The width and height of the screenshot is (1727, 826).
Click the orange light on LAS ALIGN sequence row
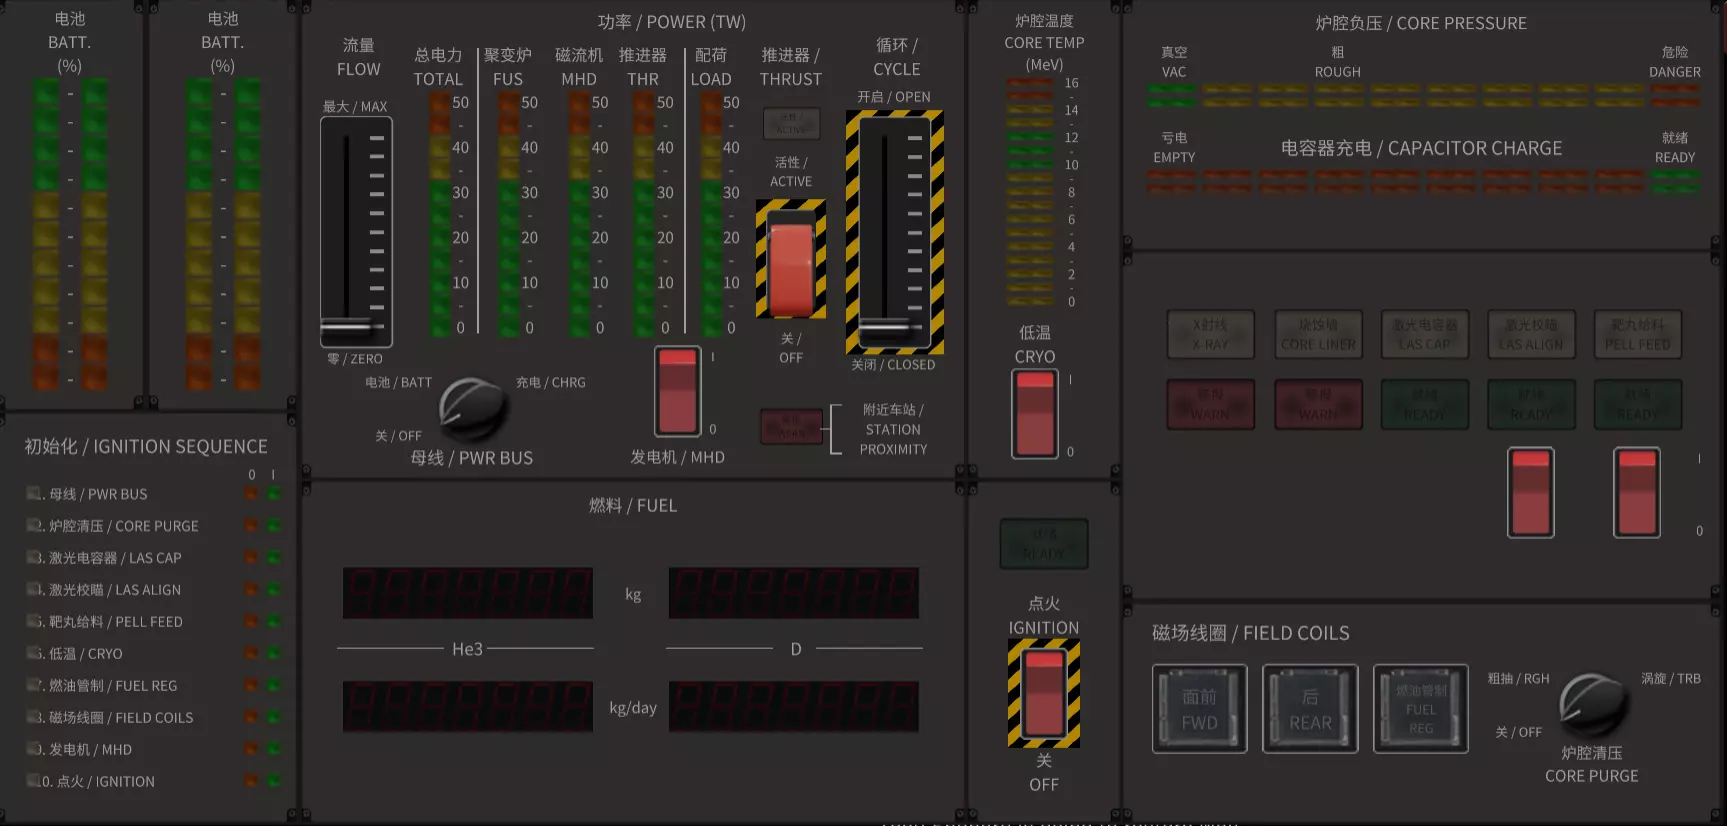251,590
